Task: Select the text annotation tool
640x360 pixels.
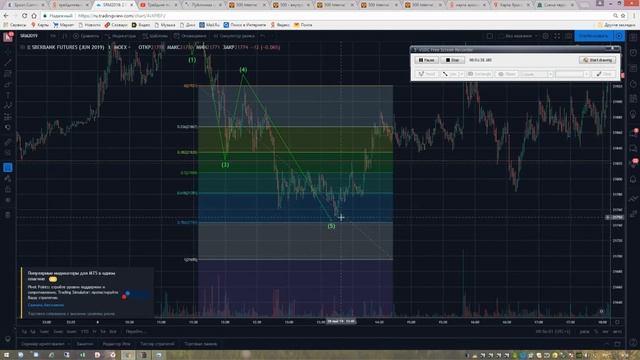Action: tap(8, 95)
